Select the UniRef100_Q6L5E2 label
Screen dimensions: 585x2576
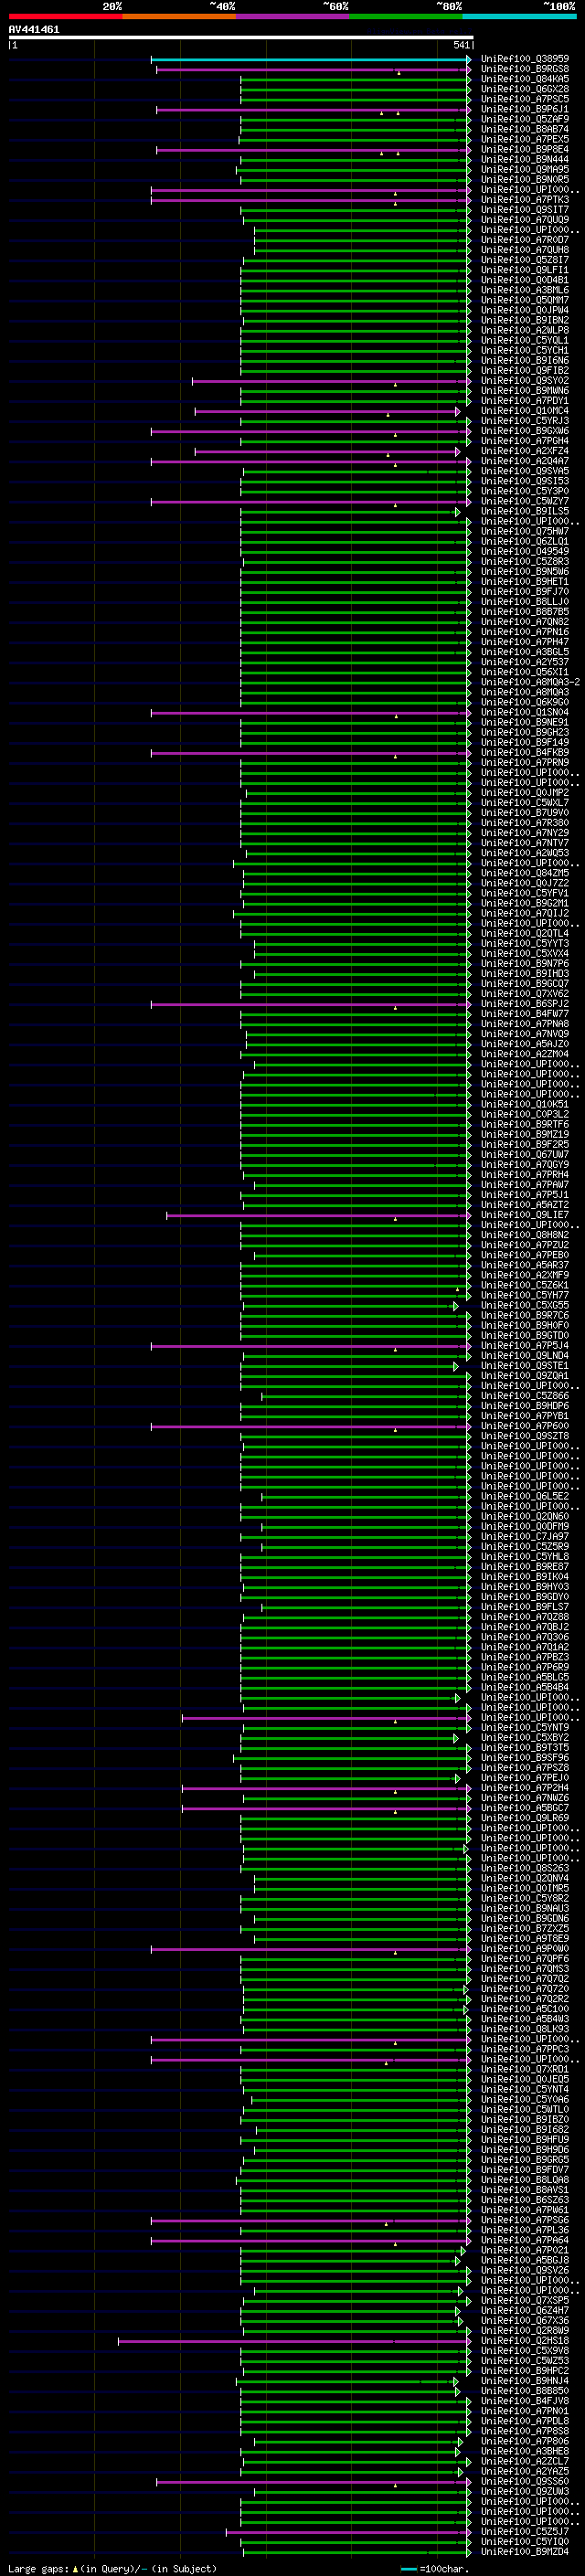click(x=525, y=1496)
